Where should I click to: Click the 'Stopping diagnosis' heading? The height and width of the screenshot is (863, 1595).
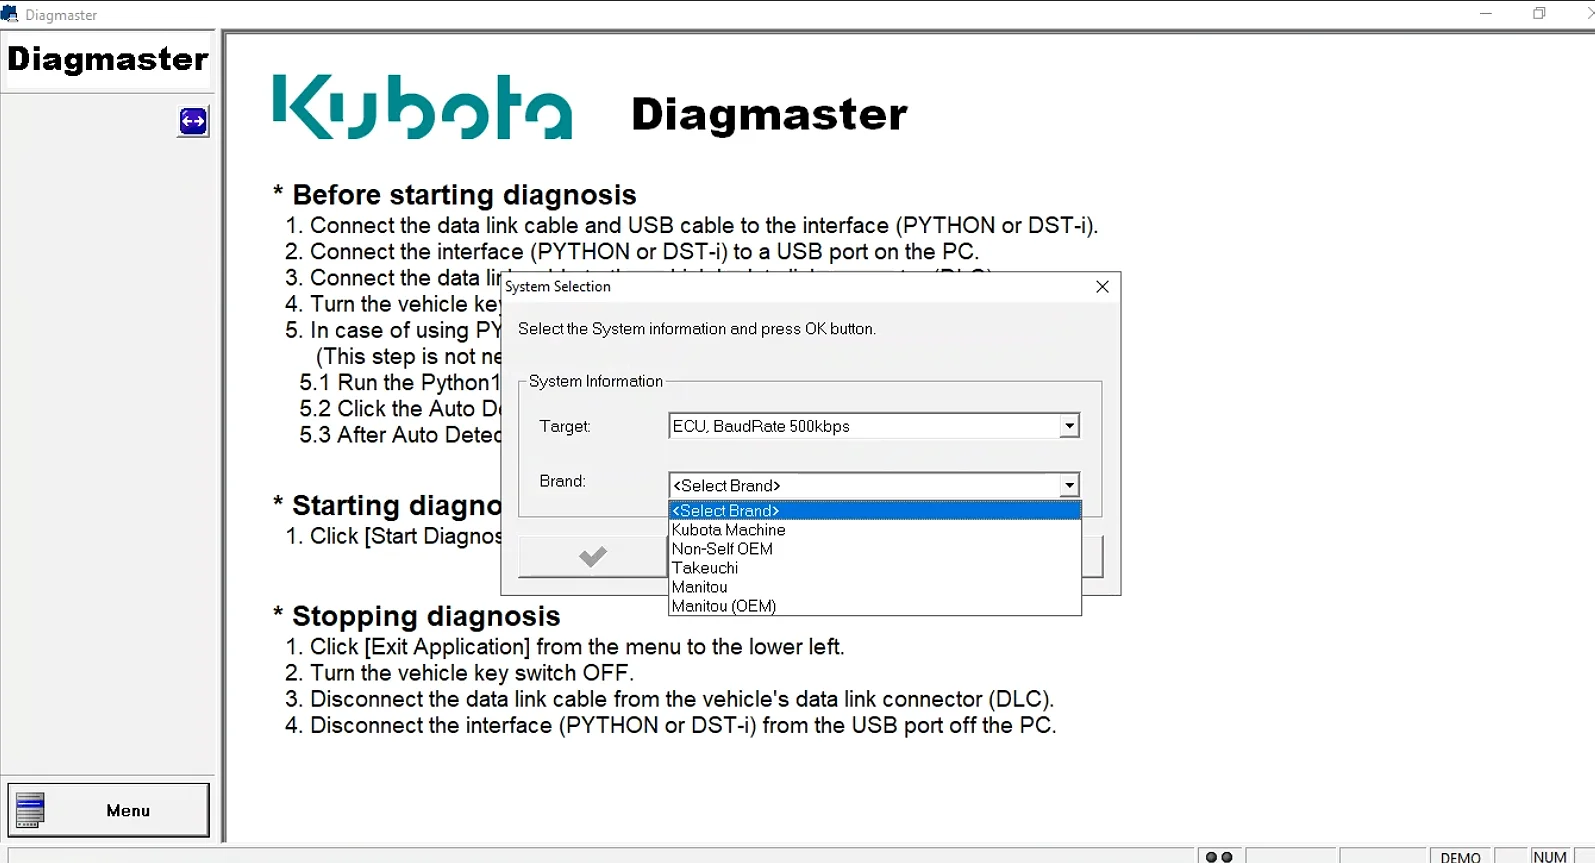pos(426,616)
